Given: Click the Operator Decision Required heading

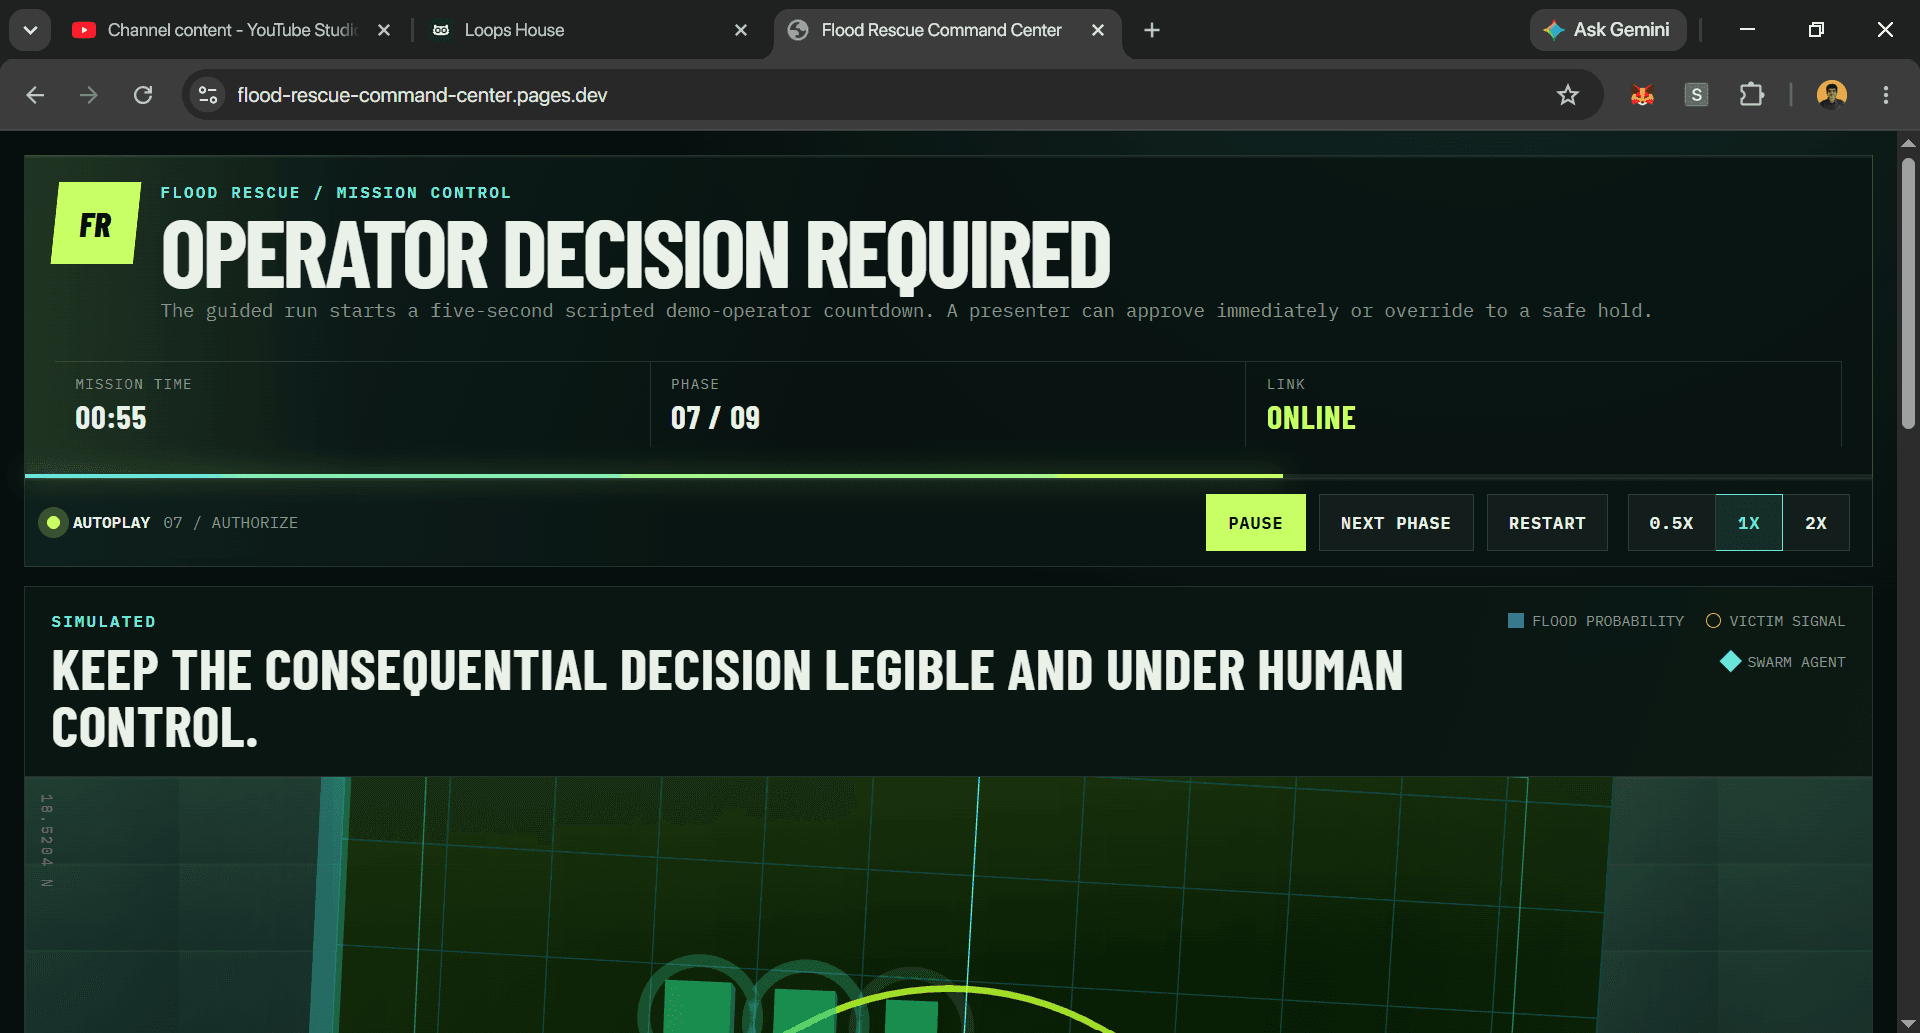Looking at the screenshot, I should click(x=636, y=255).
